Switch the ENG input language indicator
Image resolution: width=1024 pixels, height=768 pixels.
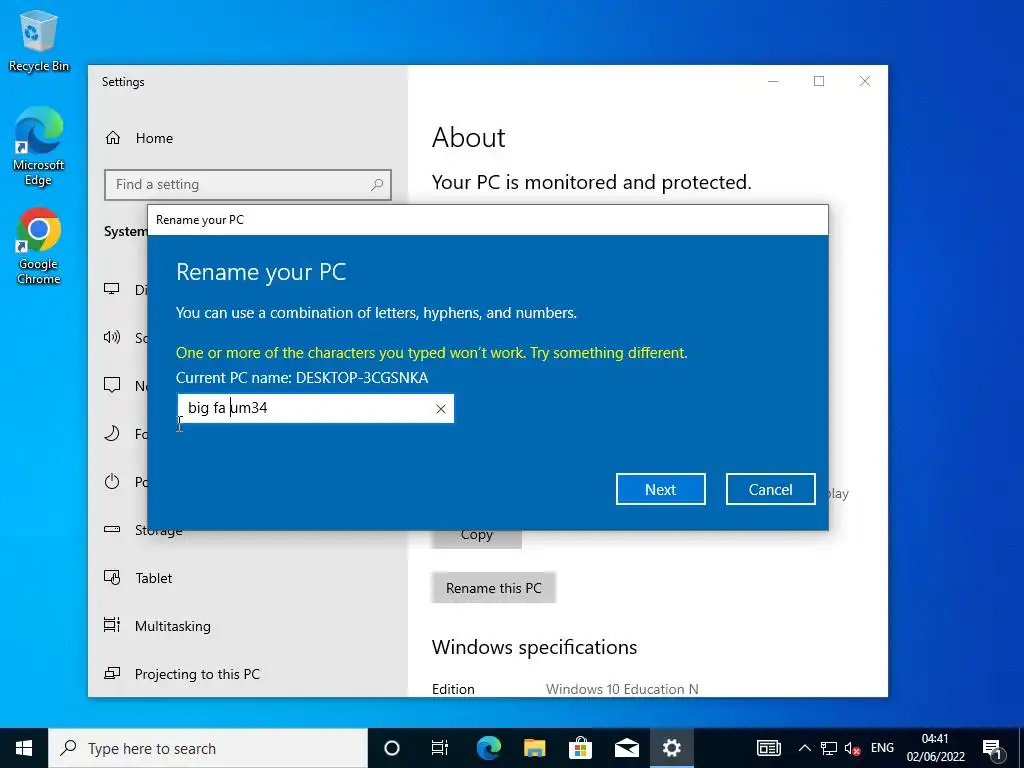point(882,748)
